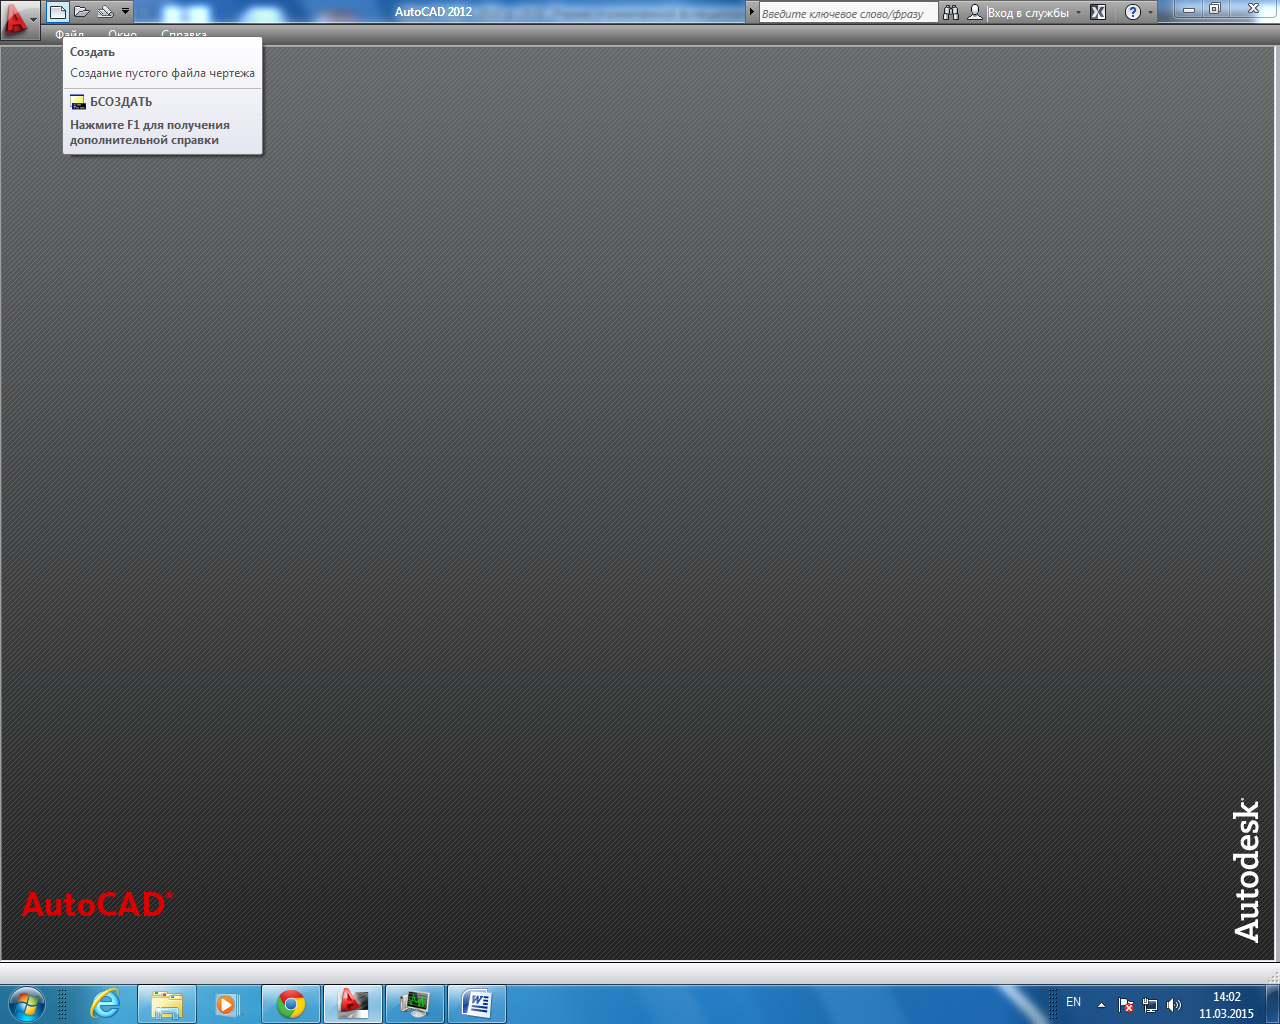The height and width of the screenshot is (1024, 1280).
Task: Click the Open file folder icon
Action: [82, 12]
